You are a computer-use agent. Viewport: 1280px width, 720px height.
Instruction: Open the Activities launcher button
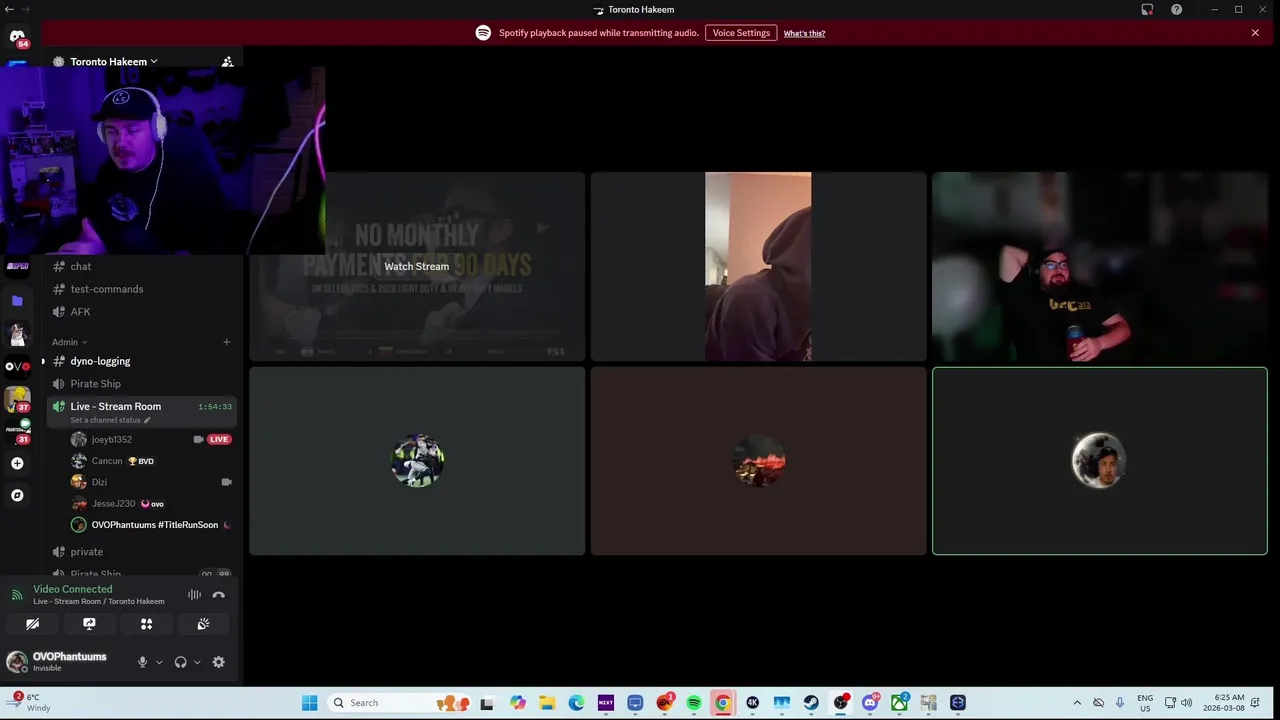coord(146,624)
